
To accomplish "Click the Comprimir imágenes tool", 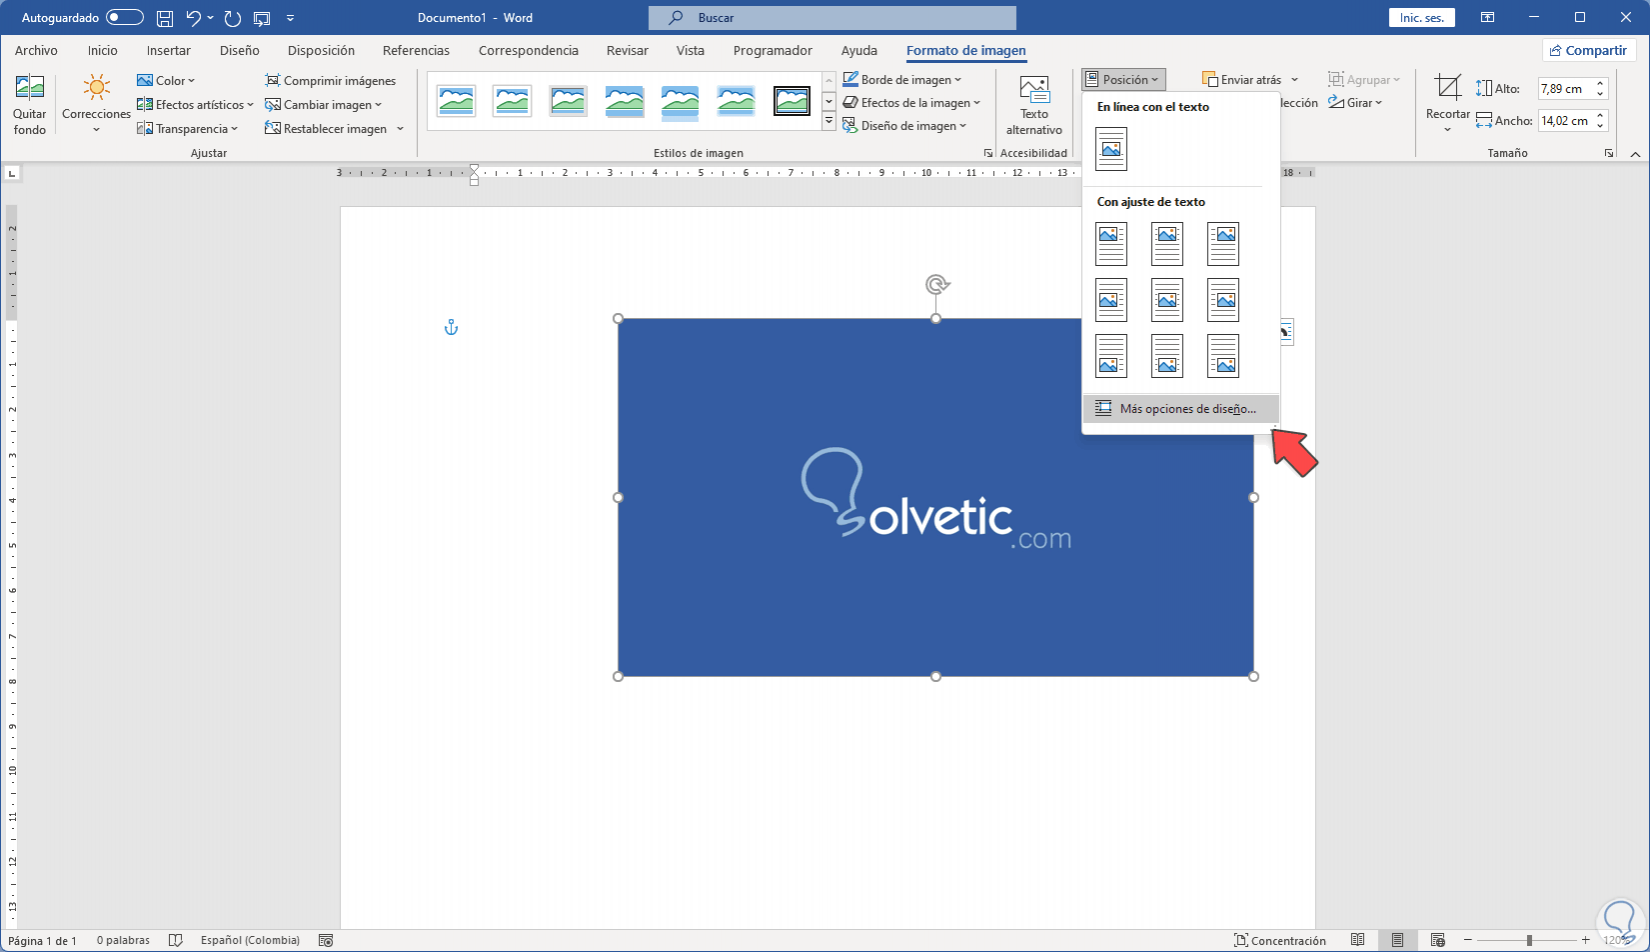I will 330,80.
